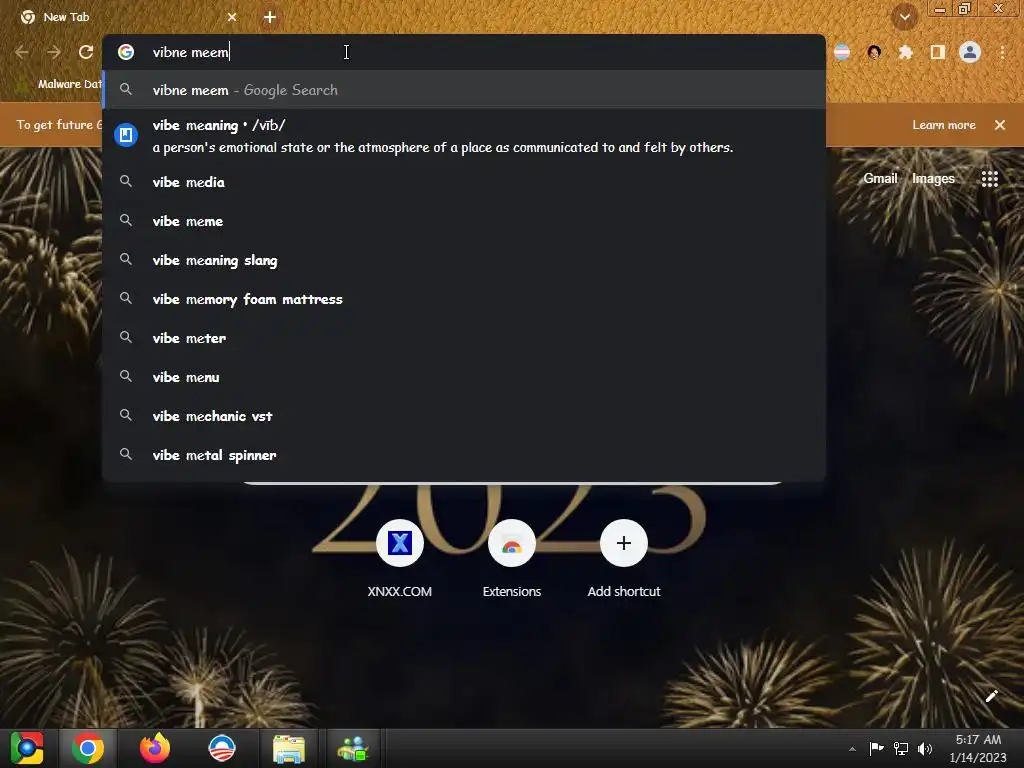Image resolution: width=1024 pixels, height=768 pixels.
Task: Choose 'vibe memory foam mattress' suggestion
Action: pyautogui.click(x=464, y=299)
